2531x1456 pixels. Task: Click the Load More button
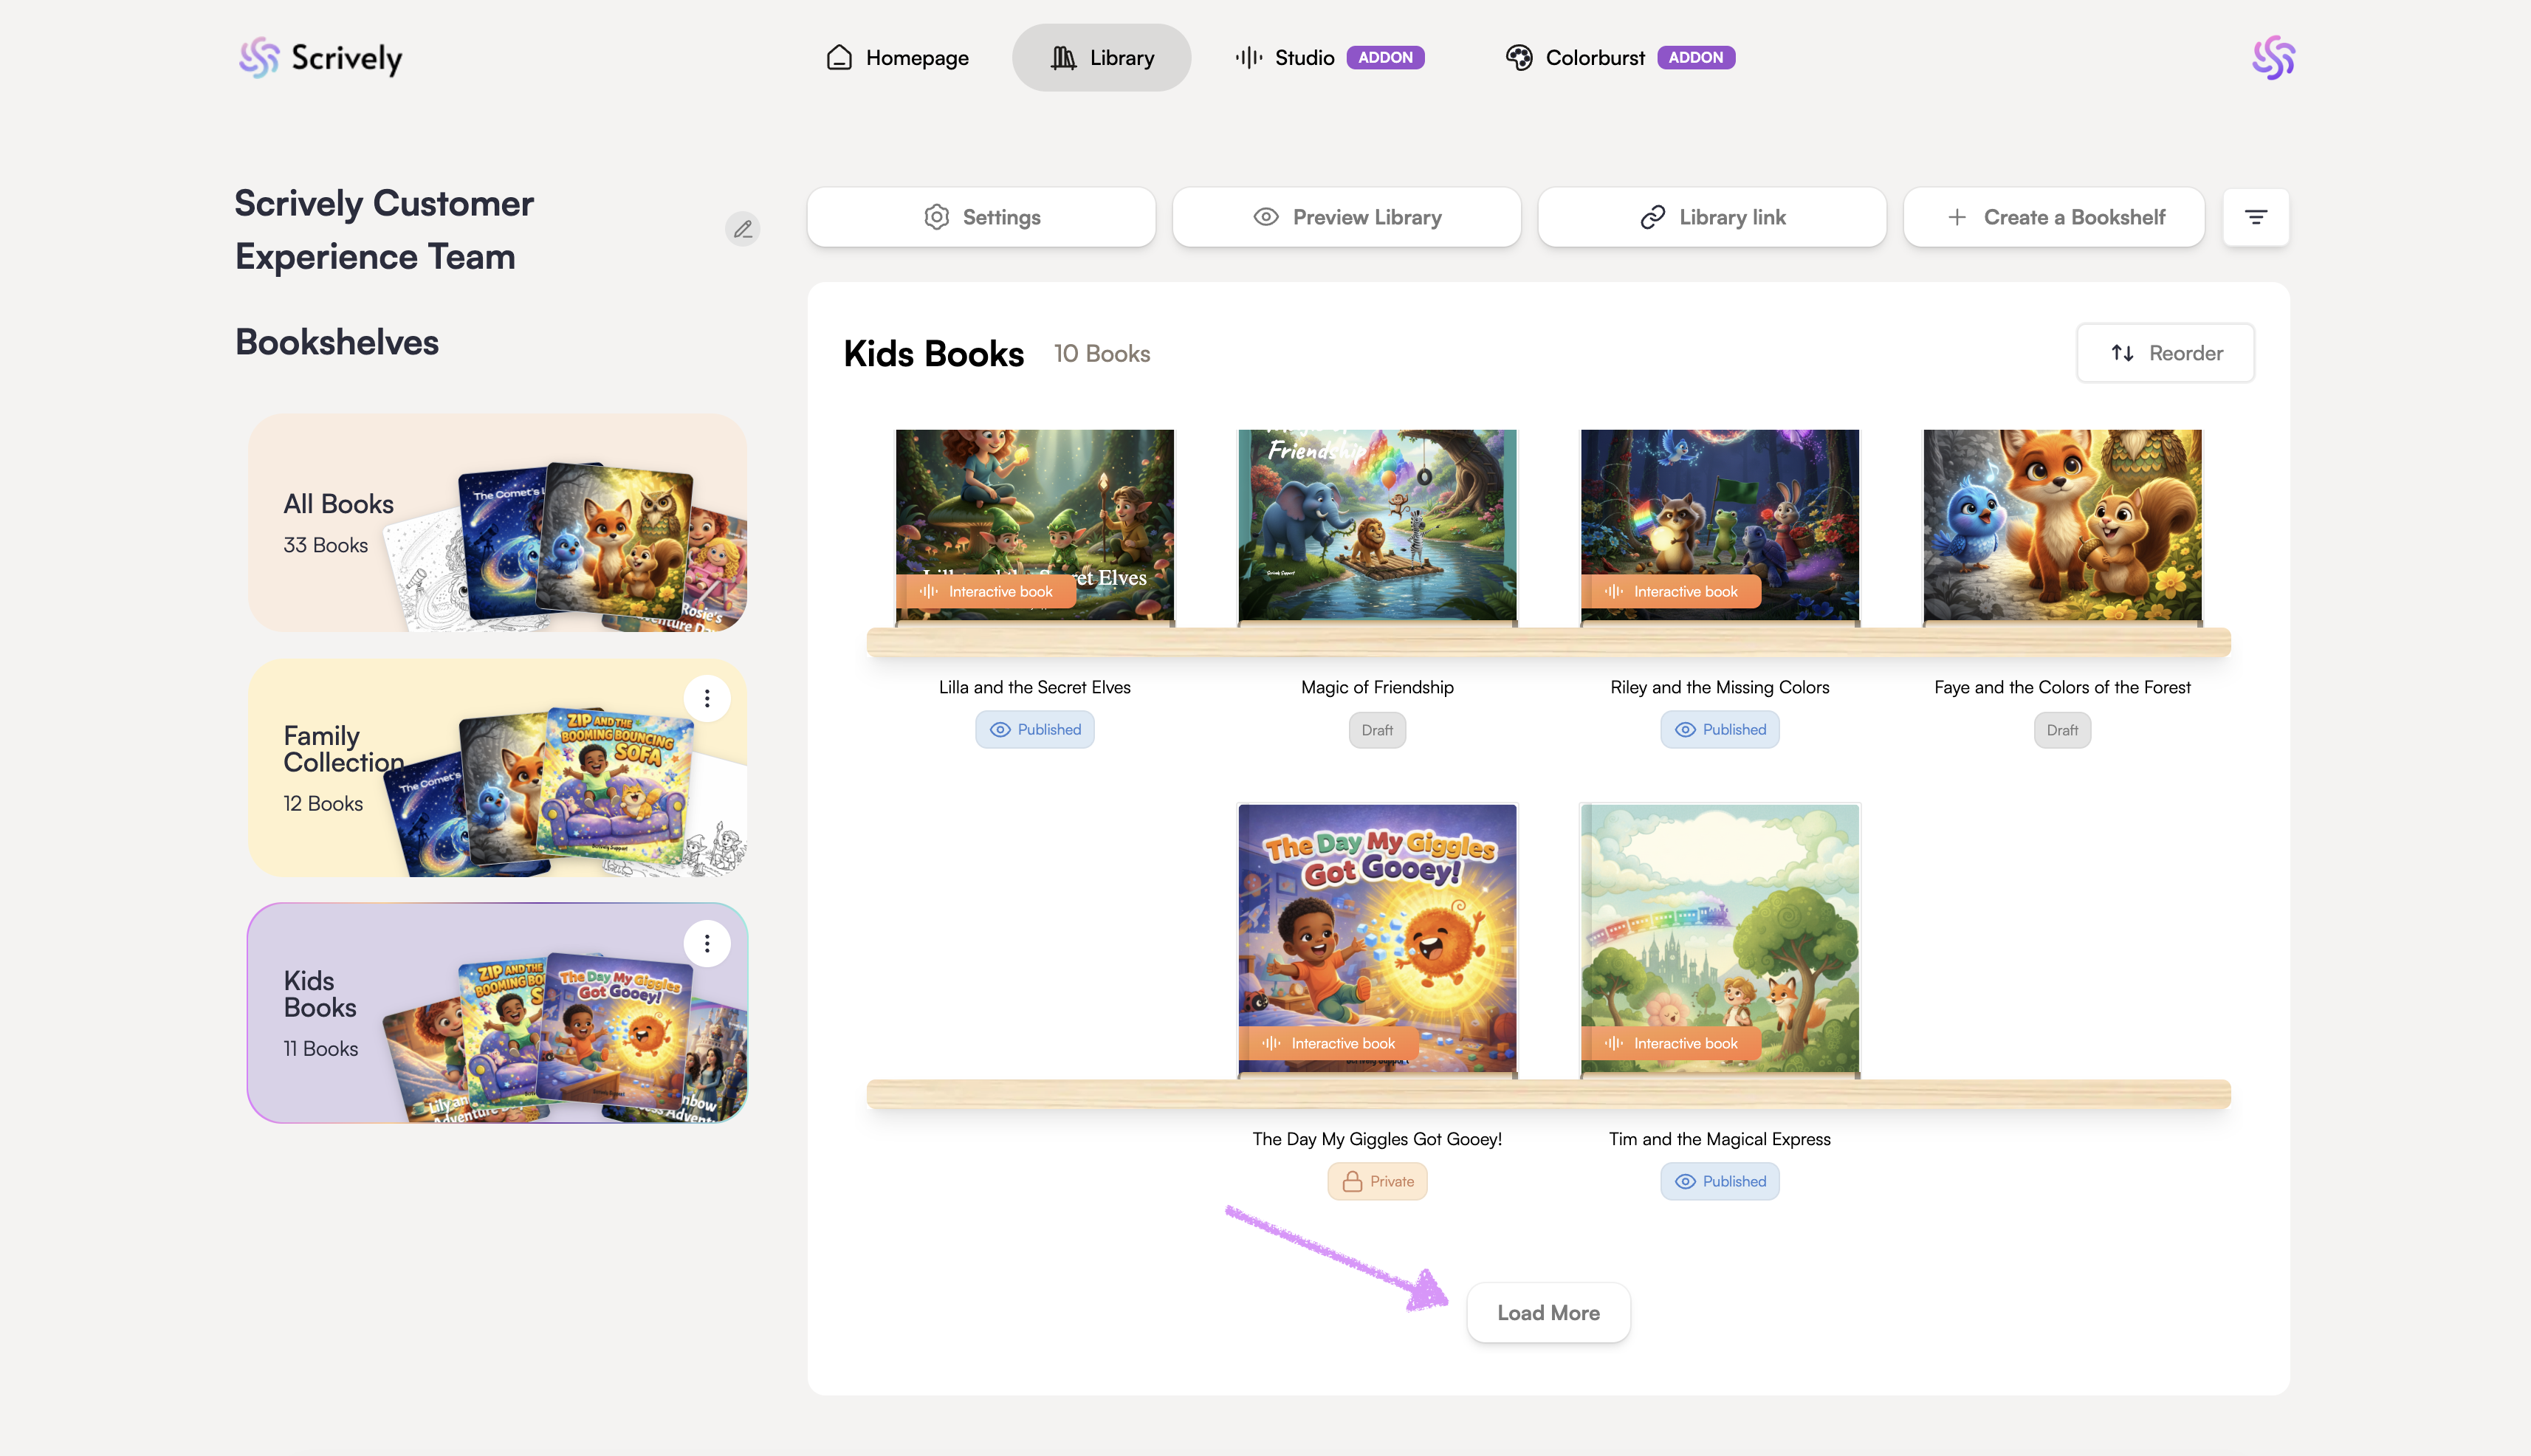point(1547,1313)
